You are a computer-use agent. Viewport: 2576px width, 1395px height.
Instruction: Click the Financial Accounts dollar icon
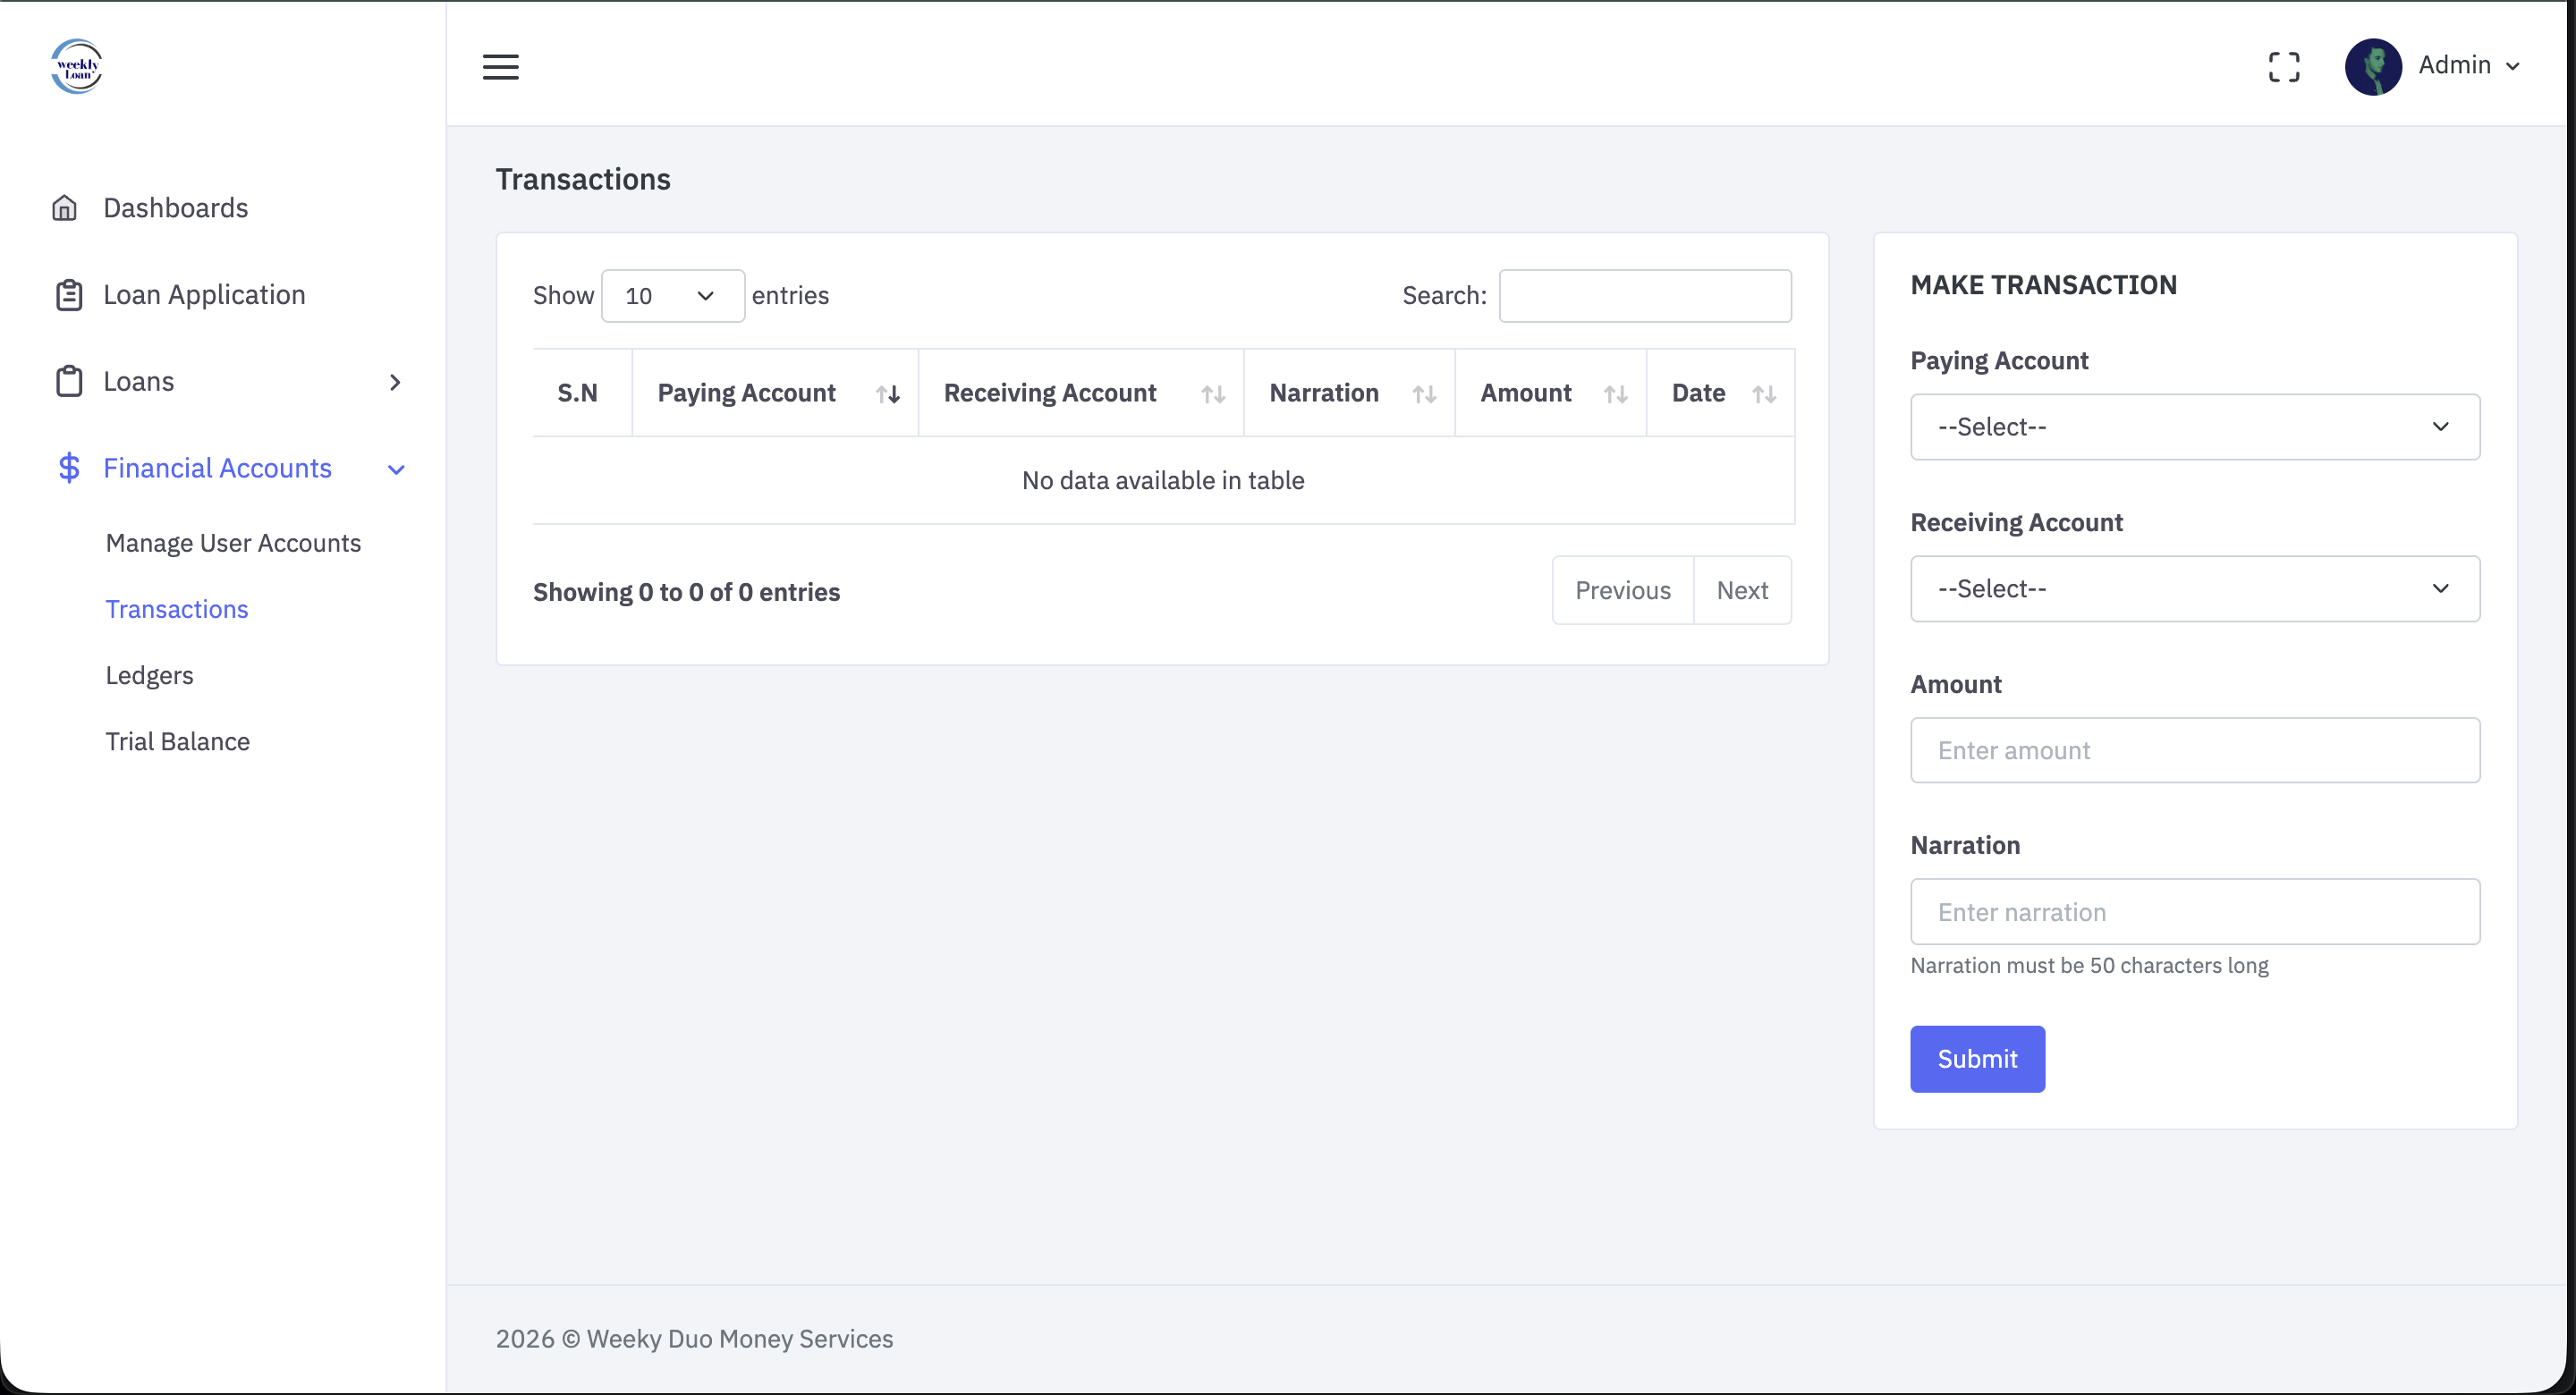pos(69,468)
